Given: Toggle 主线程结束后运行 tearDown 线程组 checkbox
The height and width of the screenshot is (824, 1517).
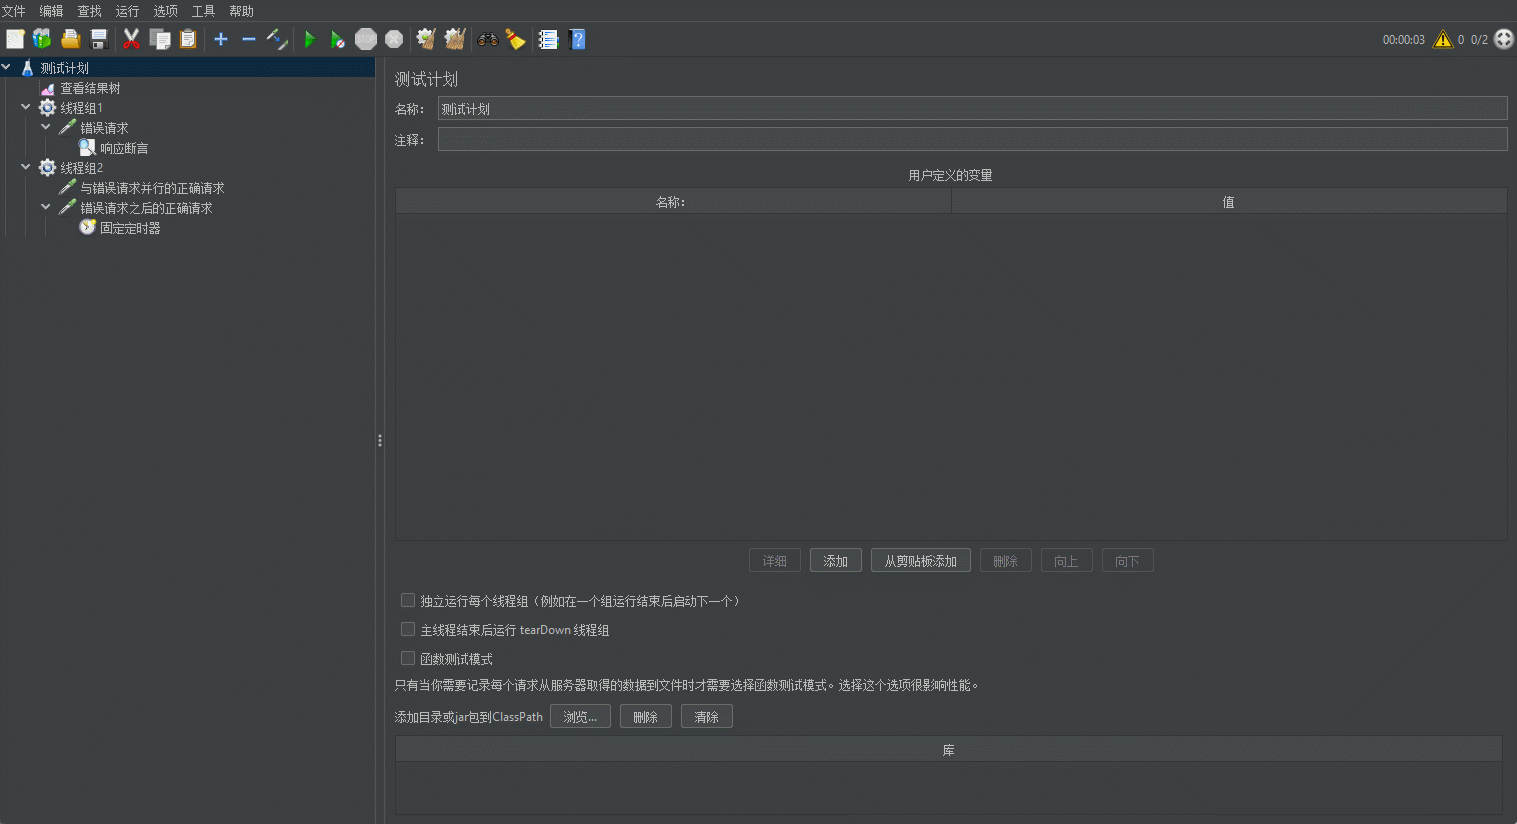Looking at the screenshot, I should (408, 630).
